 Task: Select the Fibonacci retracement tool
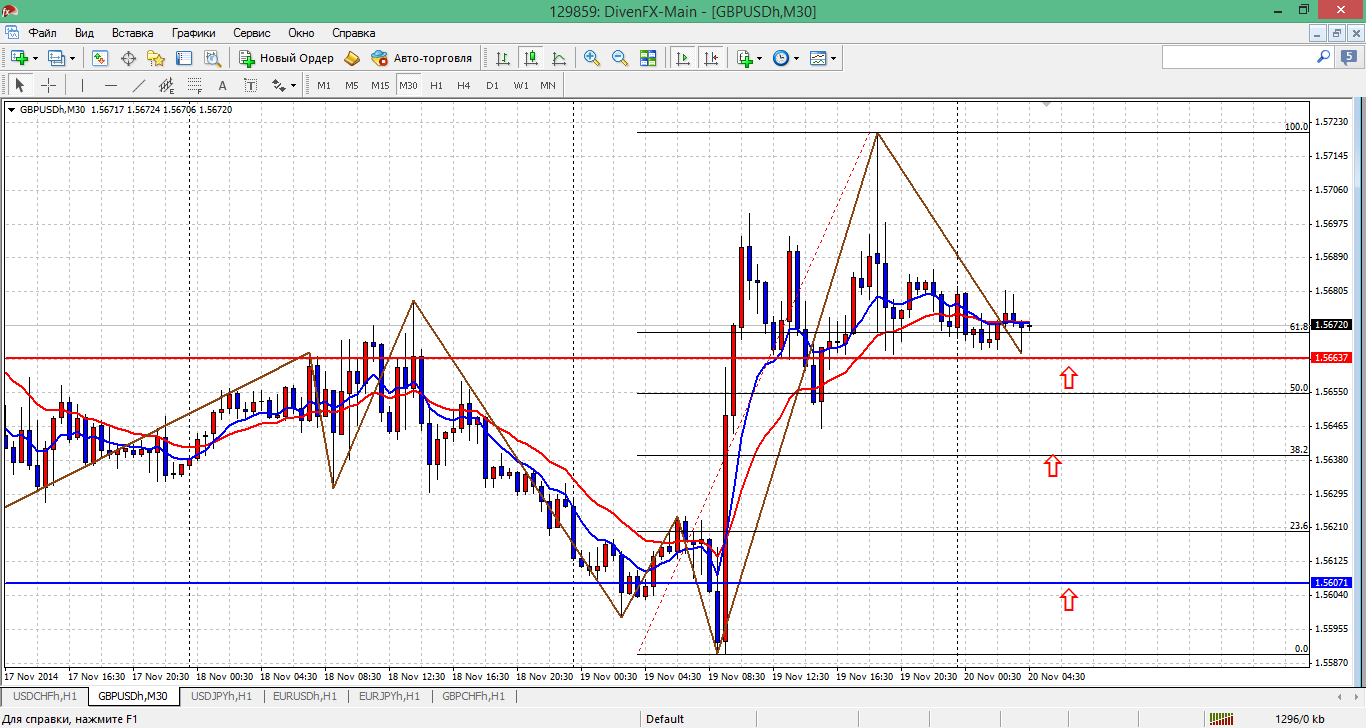pos(195,85)
